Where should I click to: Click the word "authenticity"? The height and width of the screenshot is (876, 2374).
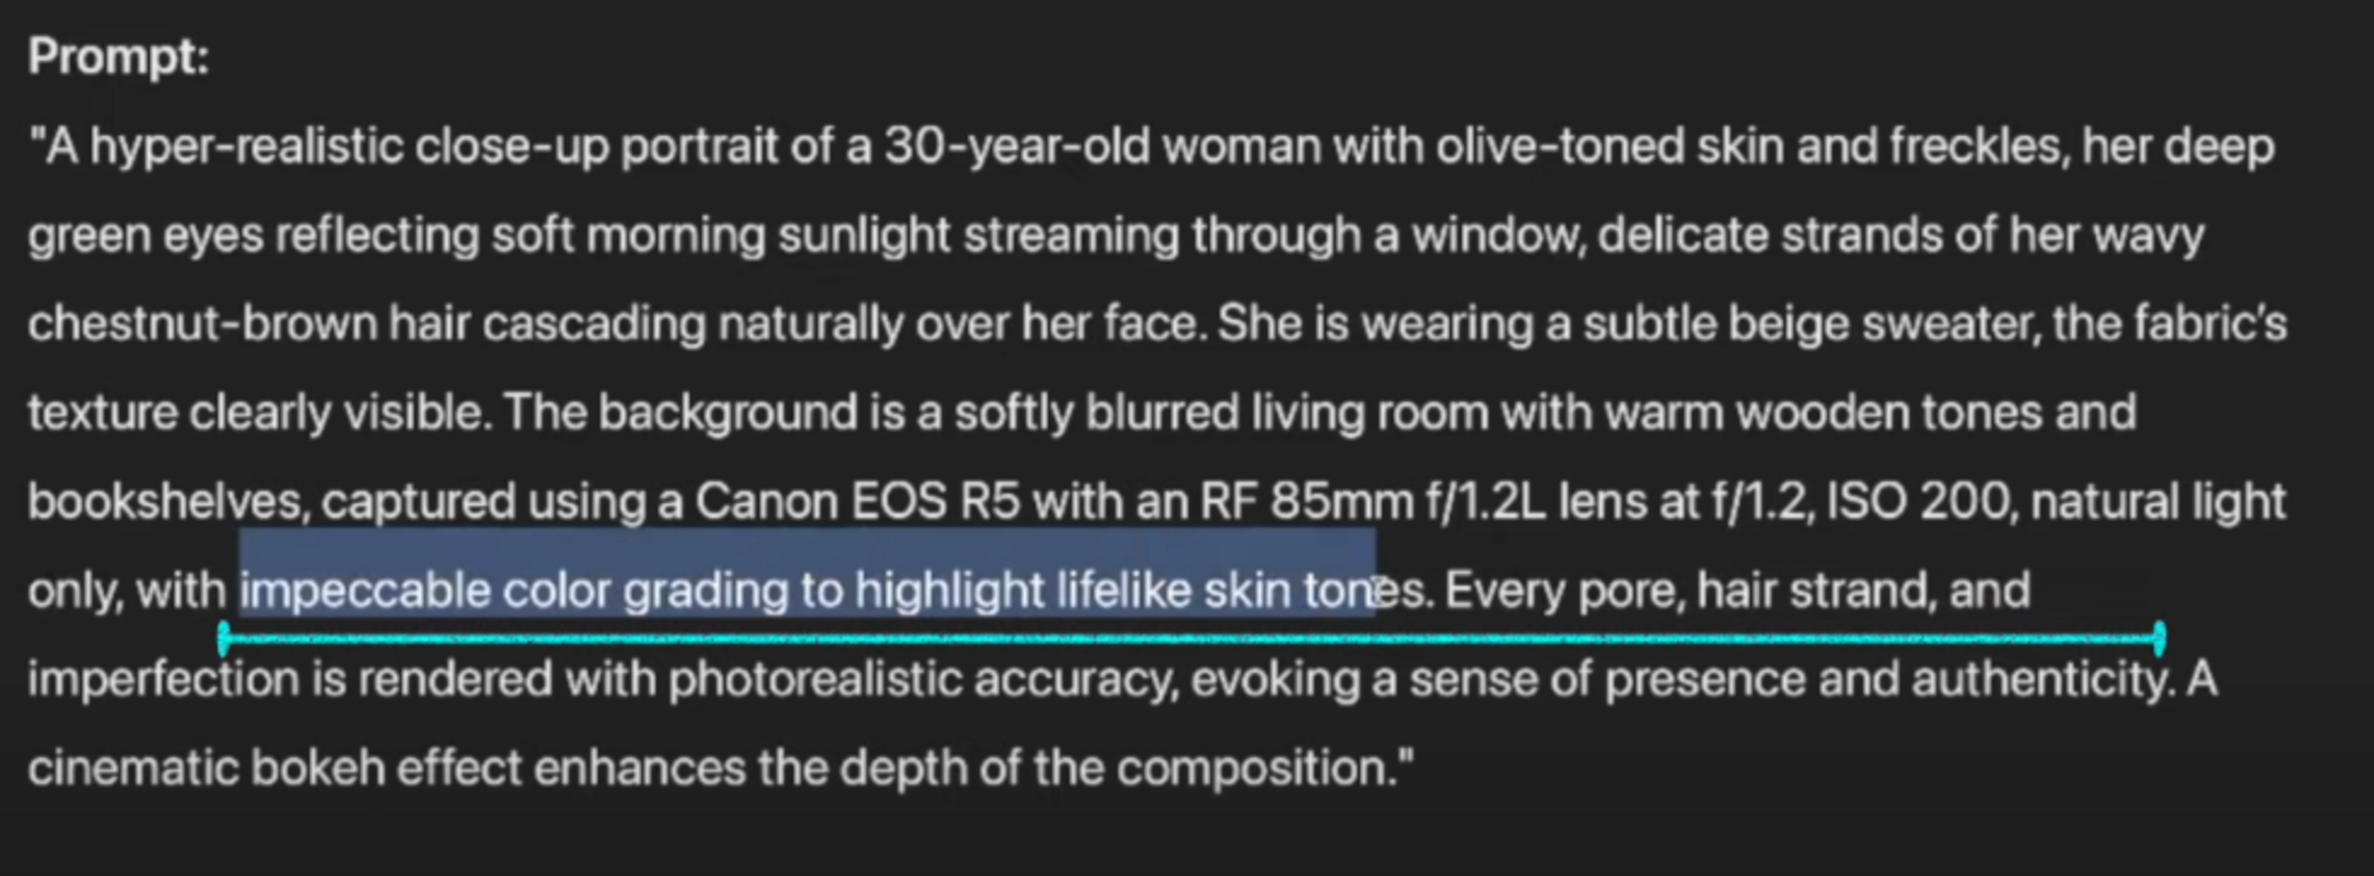coord(2041,679)
